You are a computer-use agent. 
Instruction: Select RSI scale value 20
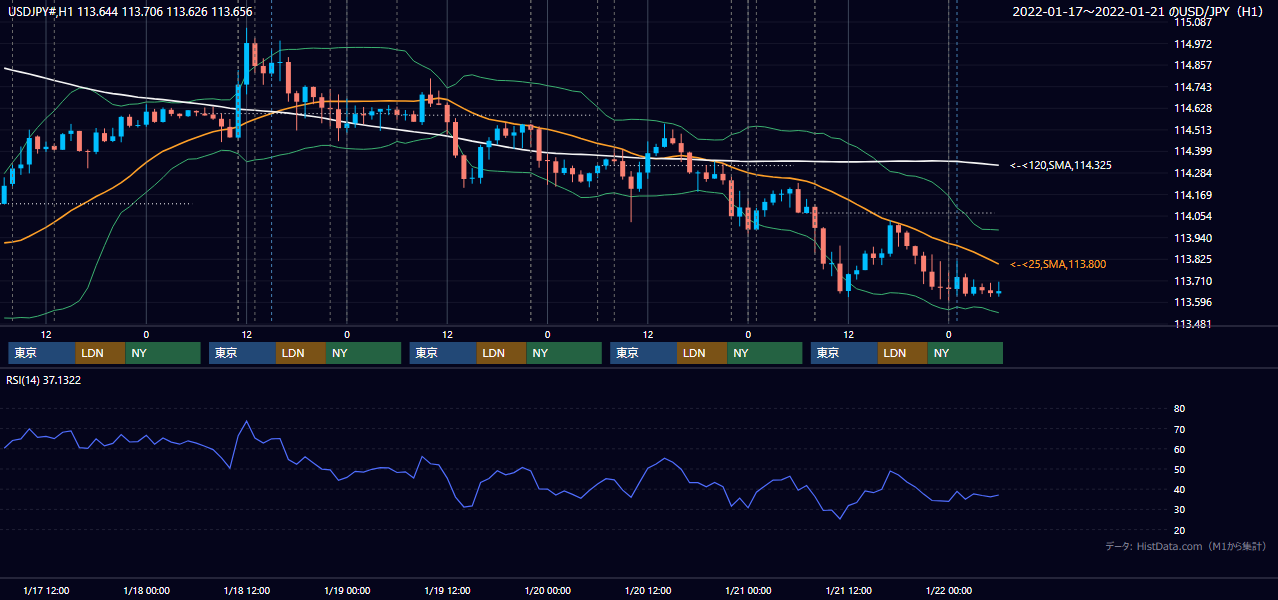[x=1179, y=530]
